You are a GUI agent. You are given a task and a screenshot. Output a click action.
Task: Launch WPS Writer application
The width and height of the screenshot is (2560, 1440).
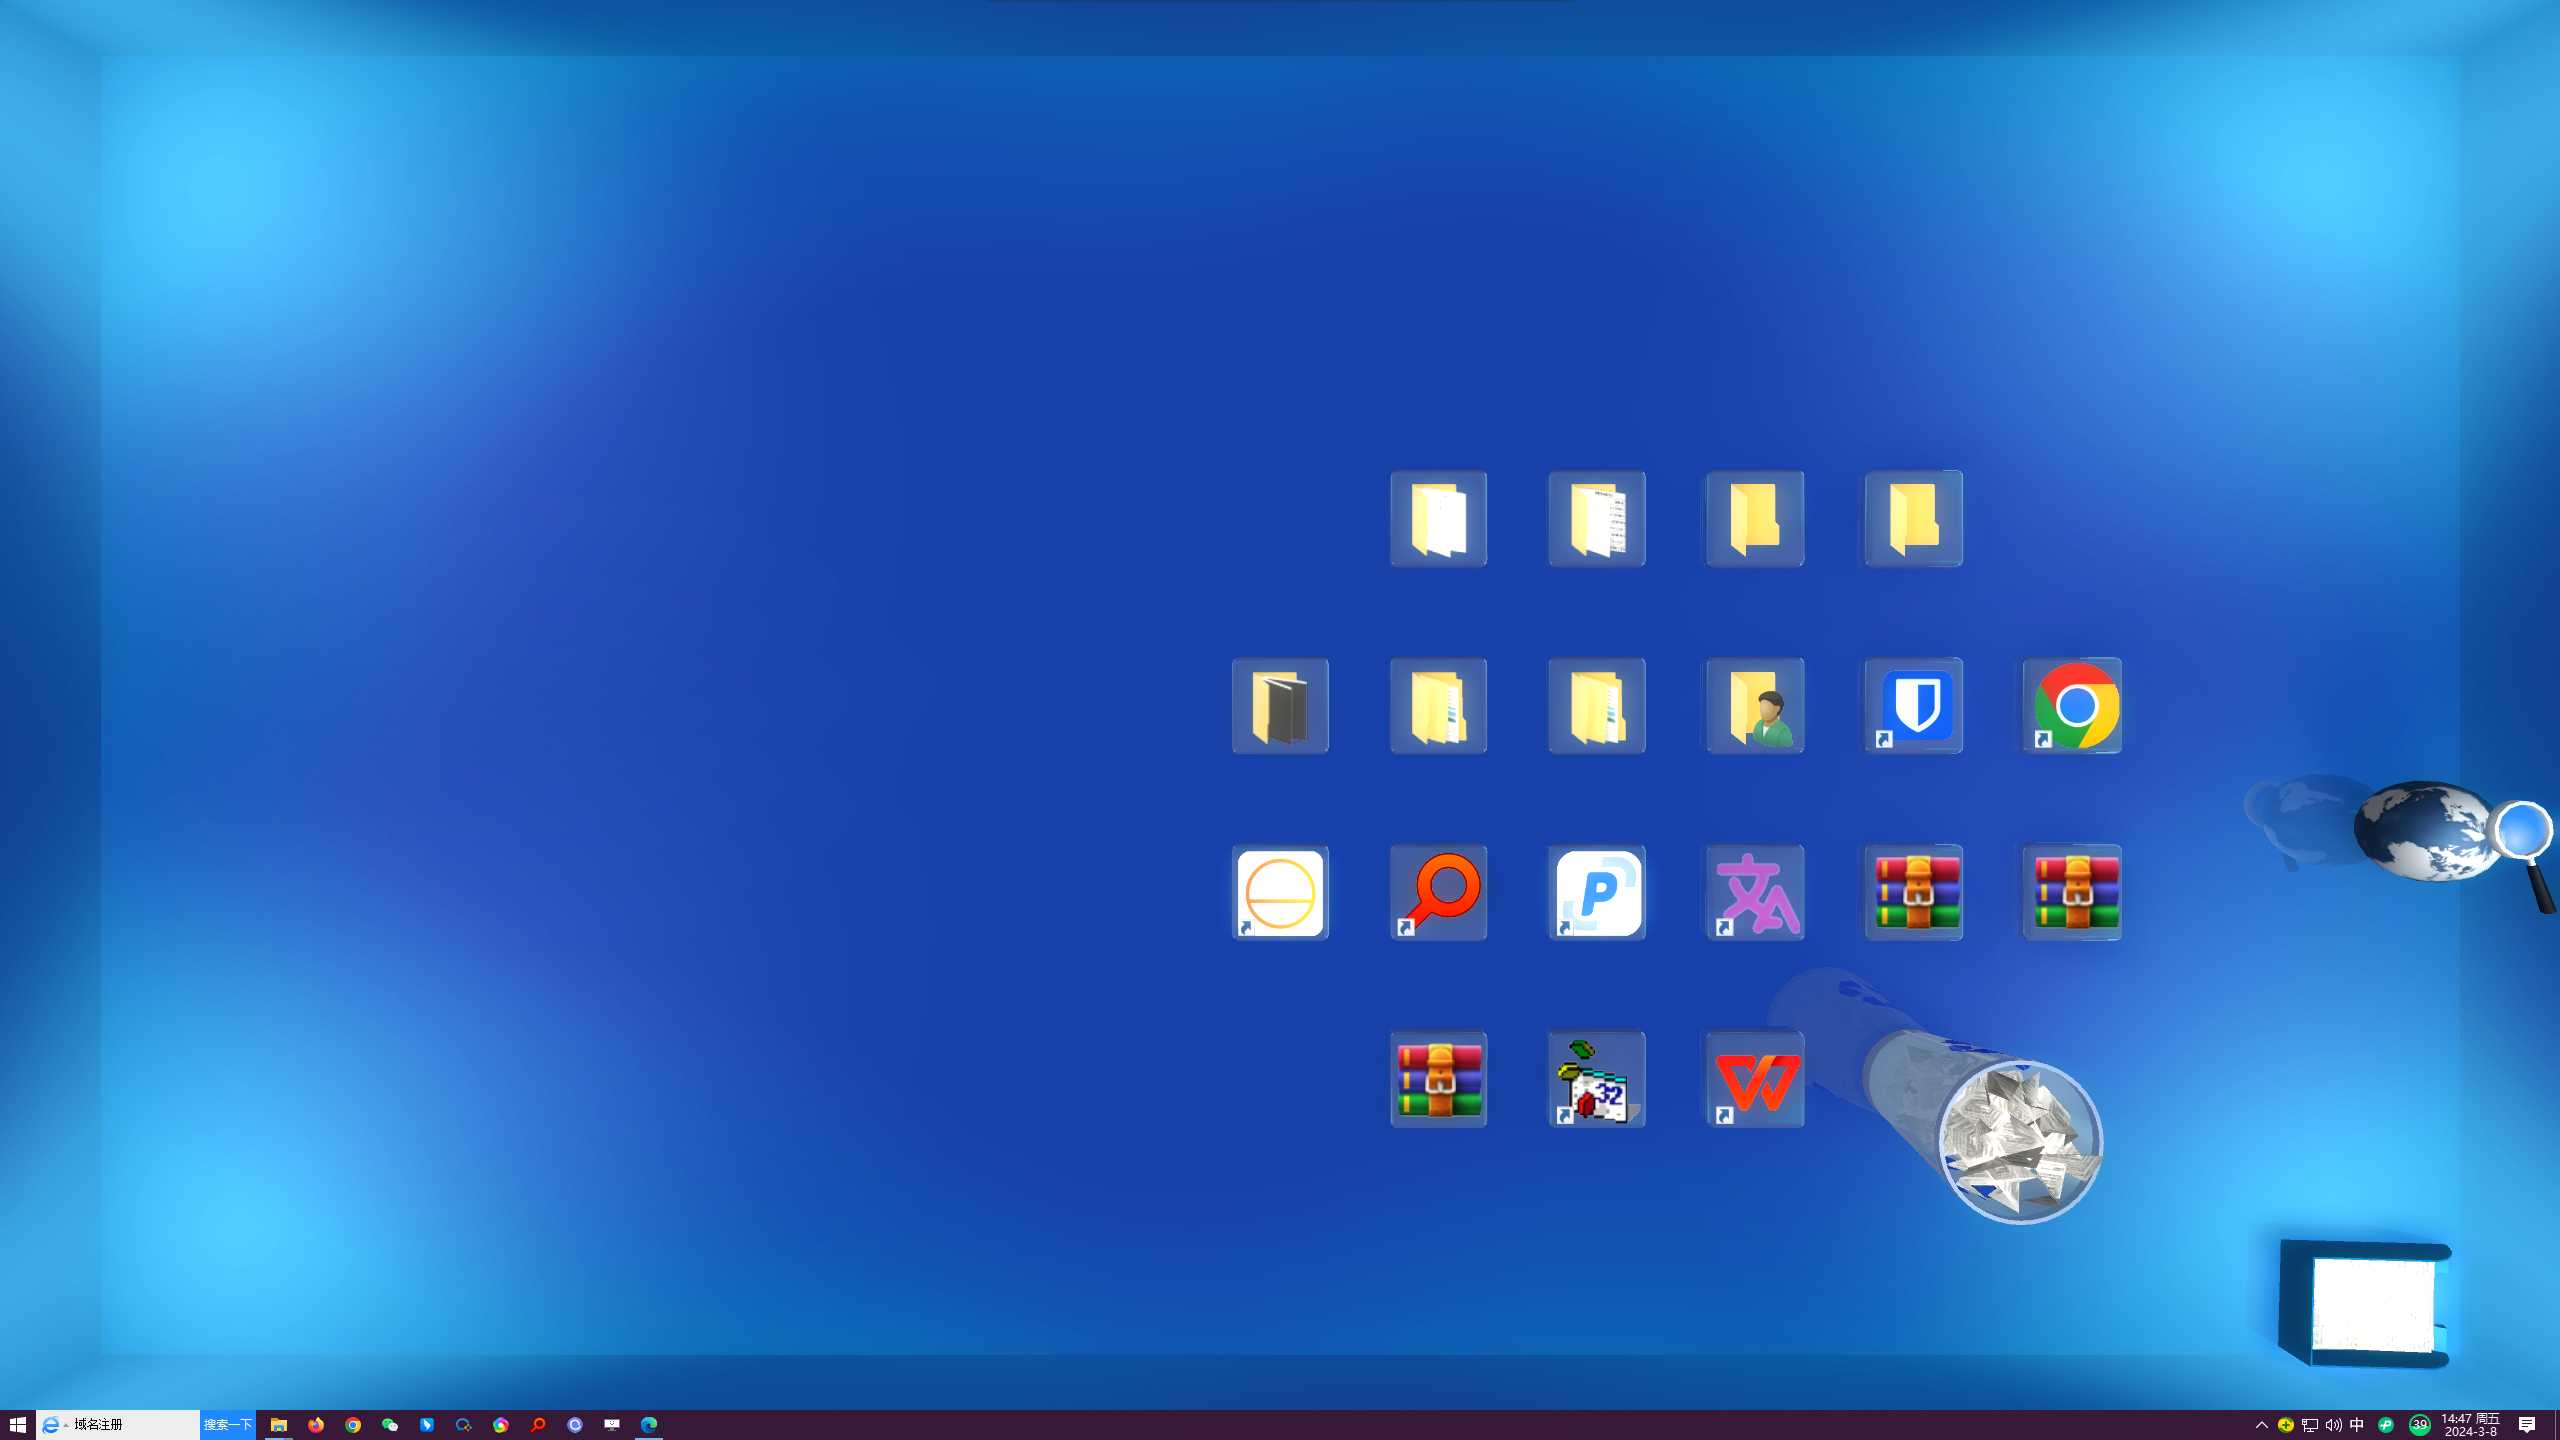point(1755,1080)
